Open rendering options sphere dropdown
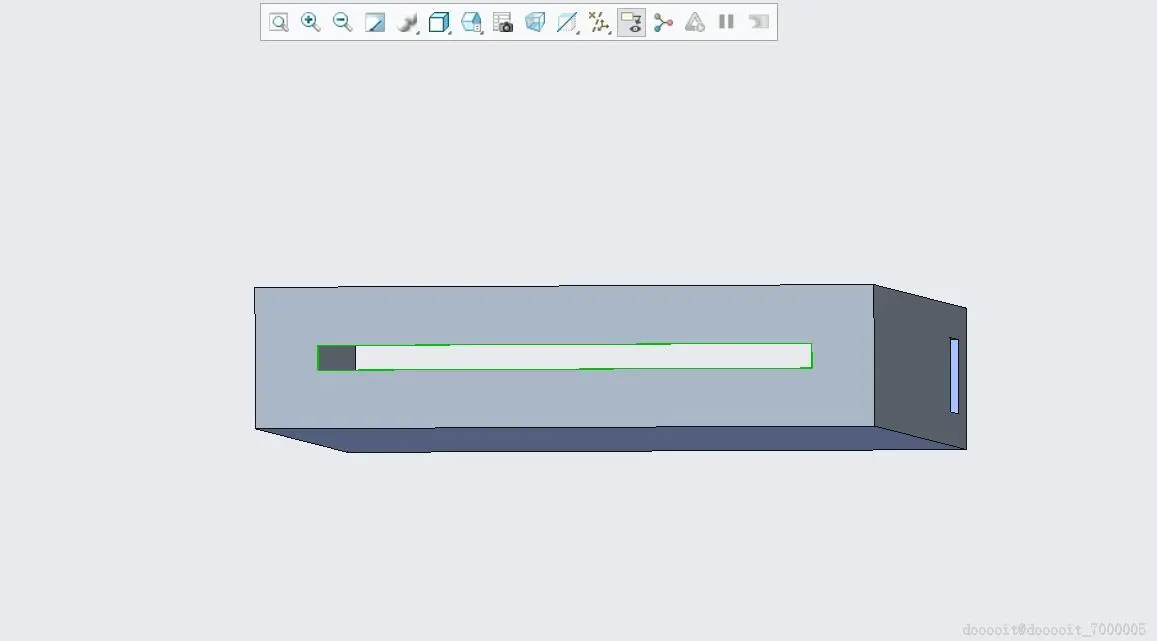 coord(407,22)
